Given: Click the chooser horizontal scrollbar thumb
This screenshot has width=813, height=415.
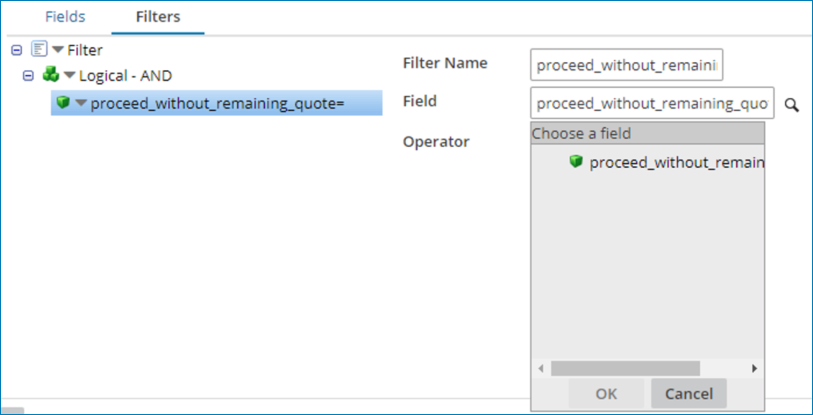Looking at the screenshot, I should 625,369.
